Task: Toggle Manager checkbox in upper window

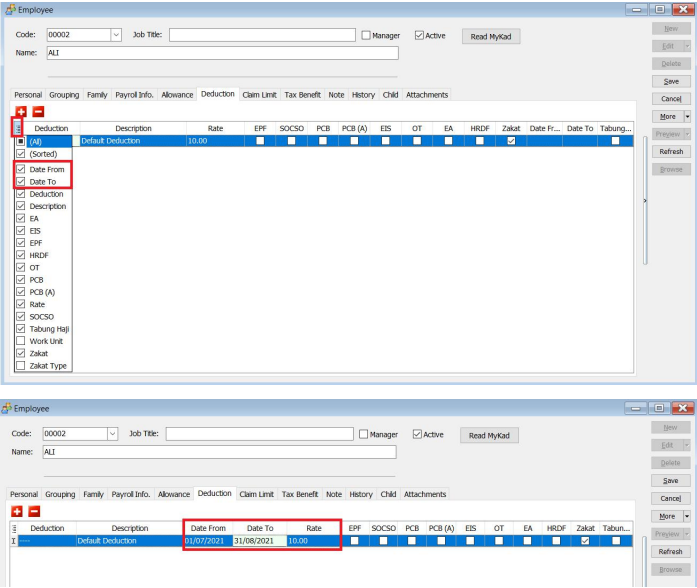Action: 366,35
